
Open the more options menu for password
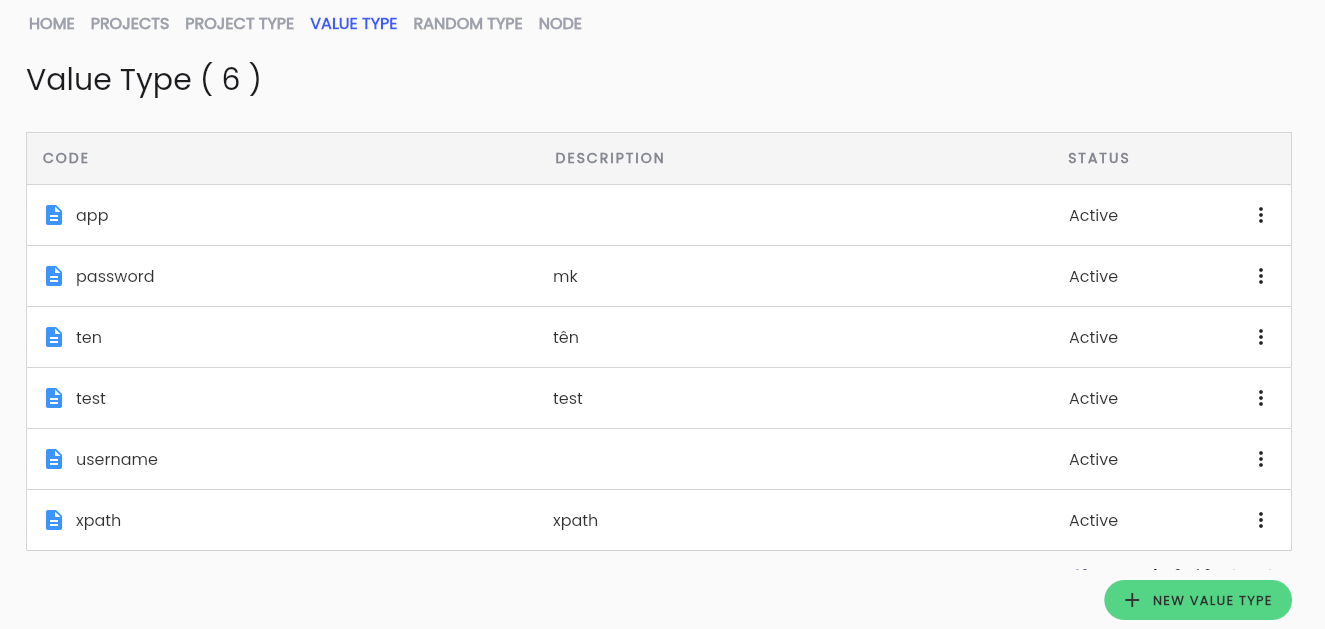pos(1261,276)
